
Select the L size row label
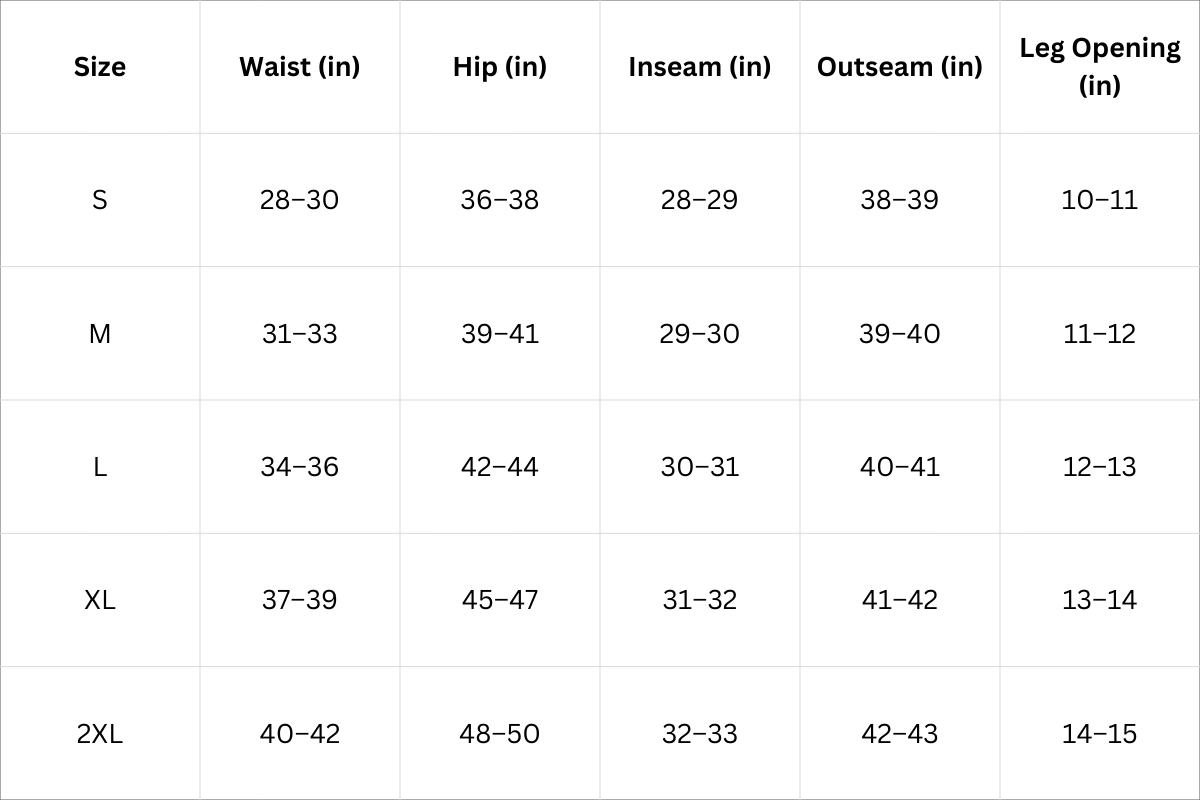tap(100, 467)
